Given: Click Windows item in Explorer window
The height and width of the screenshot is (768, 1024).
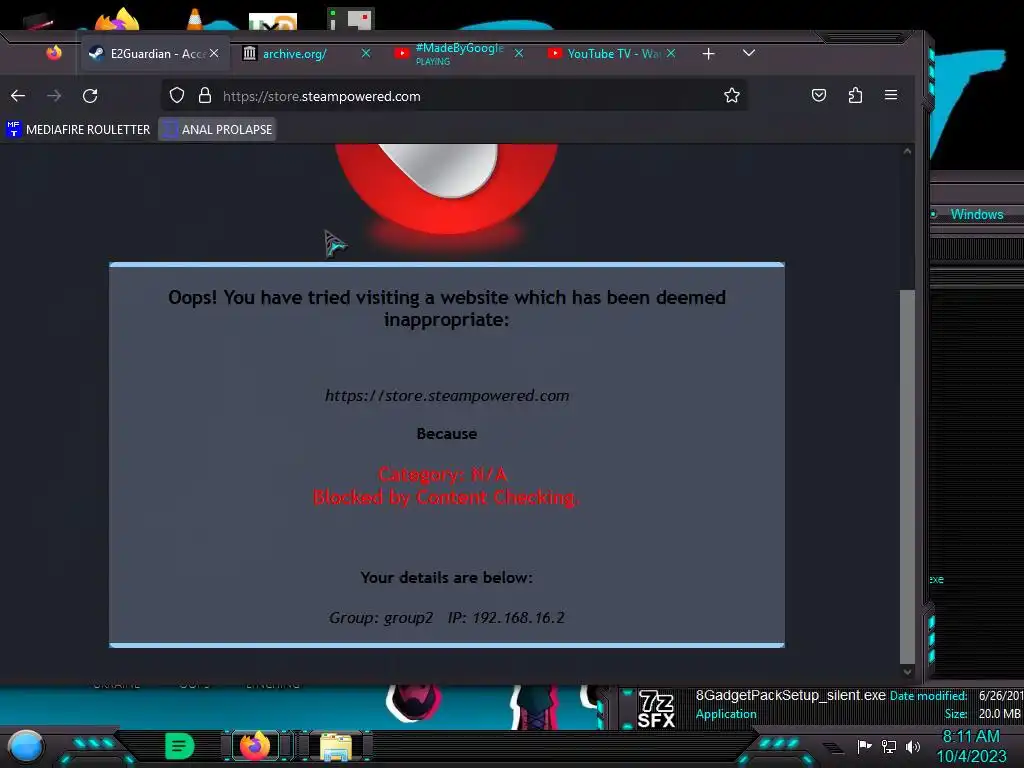Looking at the screenshot, I should tap(977, 214).
